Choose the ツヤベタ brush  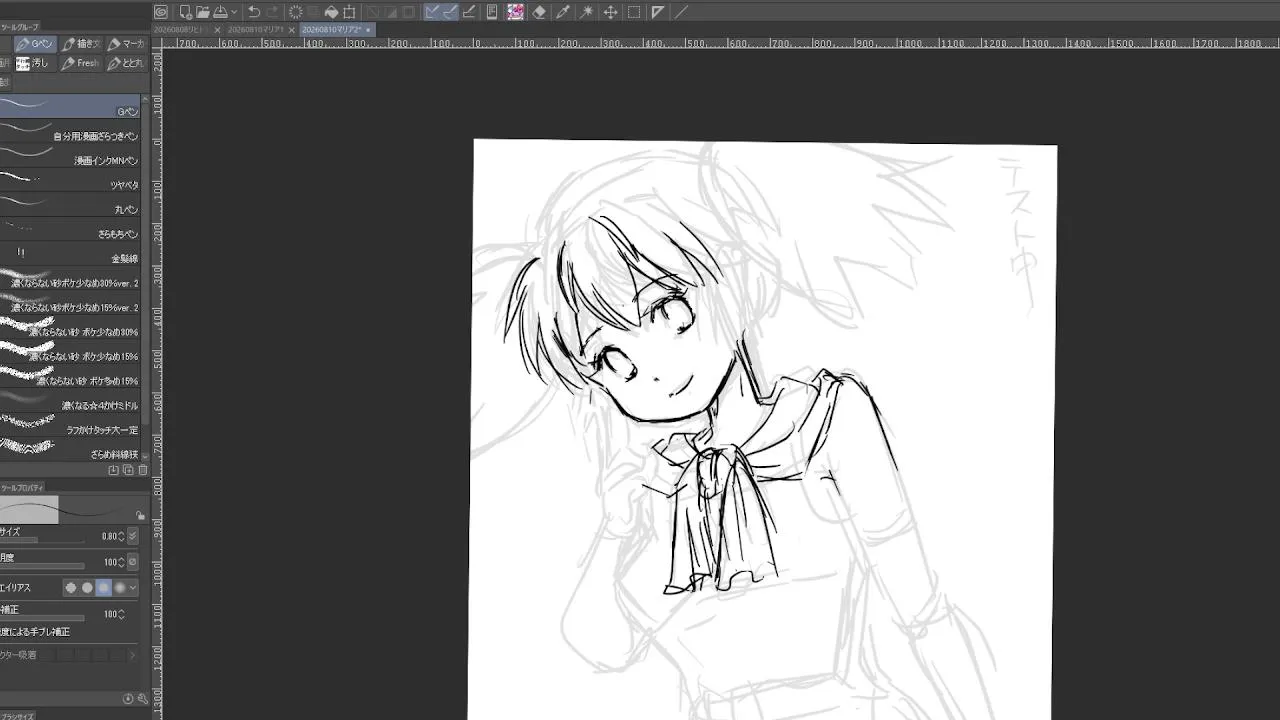pyautogui.click(x=70, y=180)
